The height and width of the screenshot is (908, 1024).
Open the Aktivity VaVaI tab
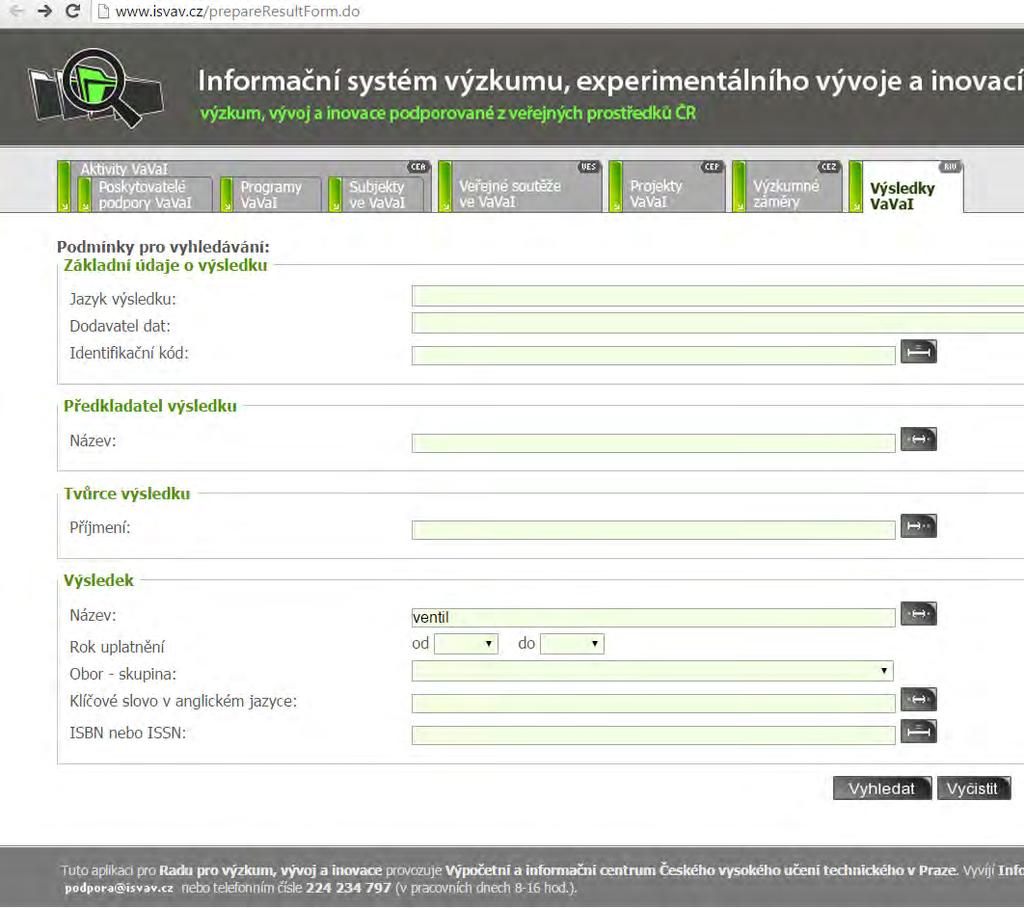tap(123, 169)
